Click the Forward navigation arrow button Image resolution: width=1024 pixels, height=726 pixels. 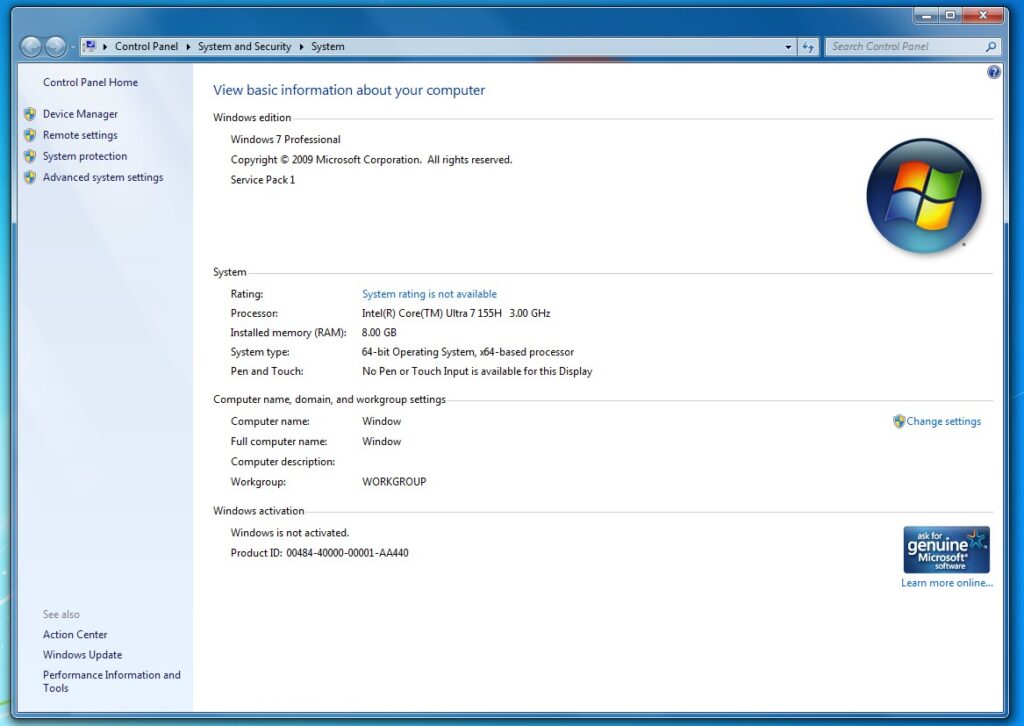pos(56,47)
